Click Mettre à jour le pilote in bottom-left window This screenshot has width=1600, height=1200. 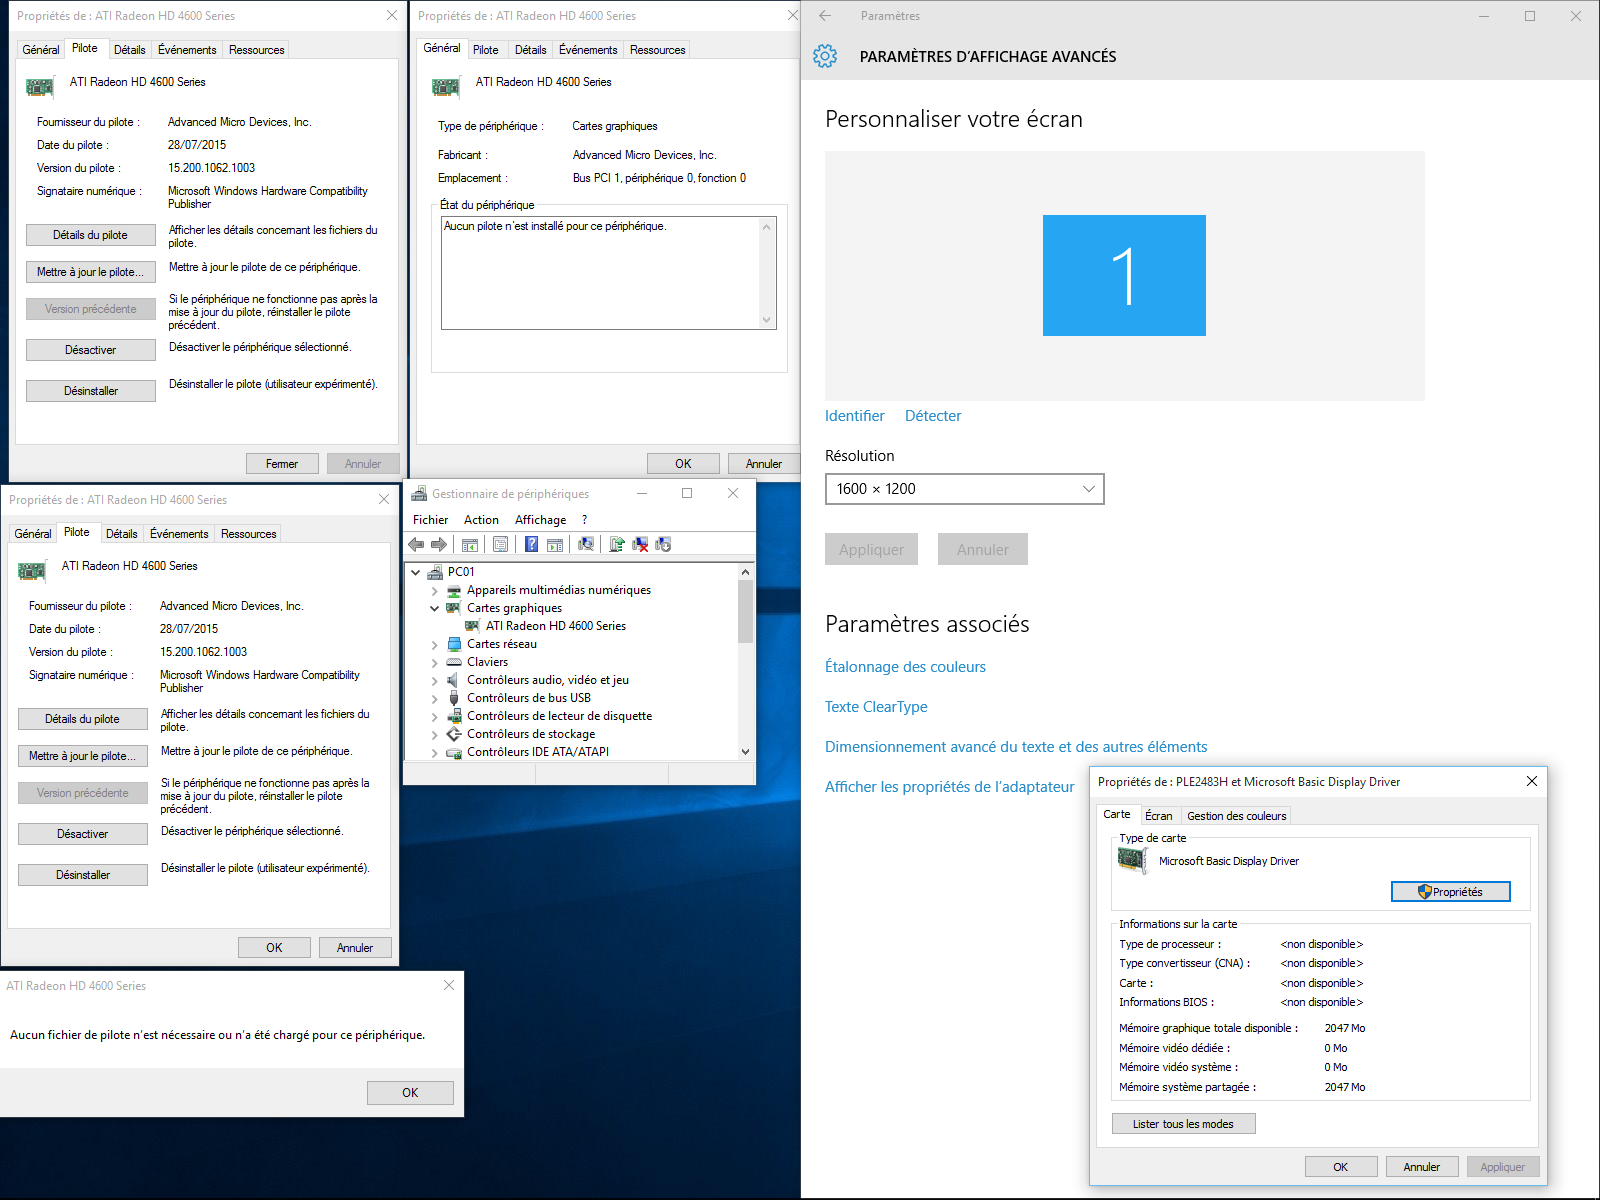(83, 756)
